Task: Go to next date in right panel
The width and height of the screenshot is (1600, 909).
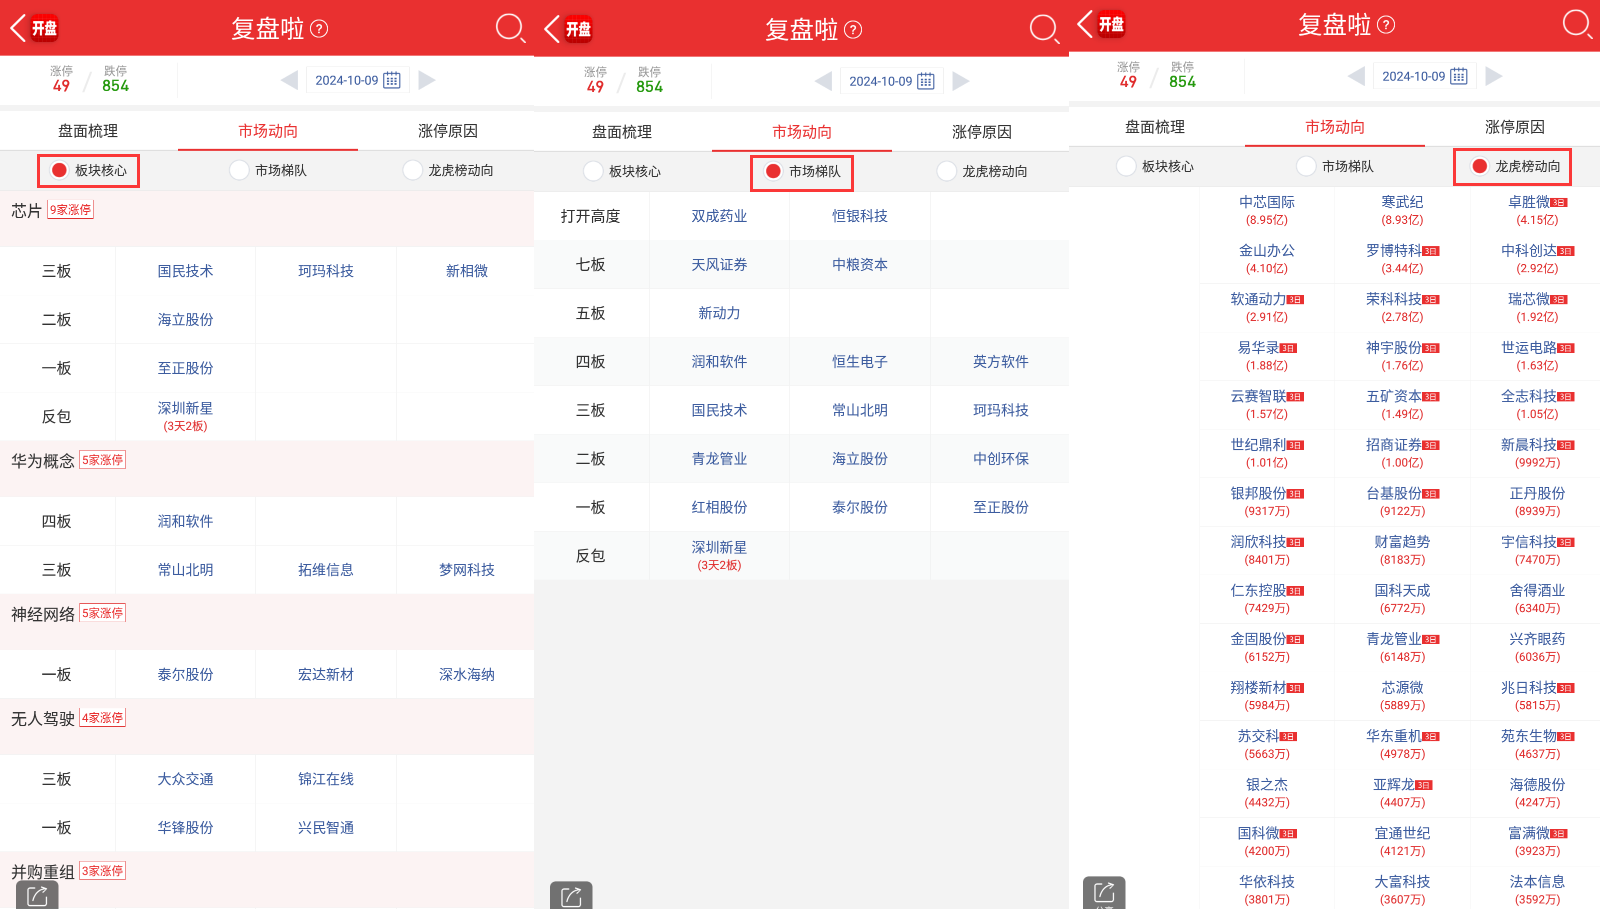Action: click(x=1494, y=76)
